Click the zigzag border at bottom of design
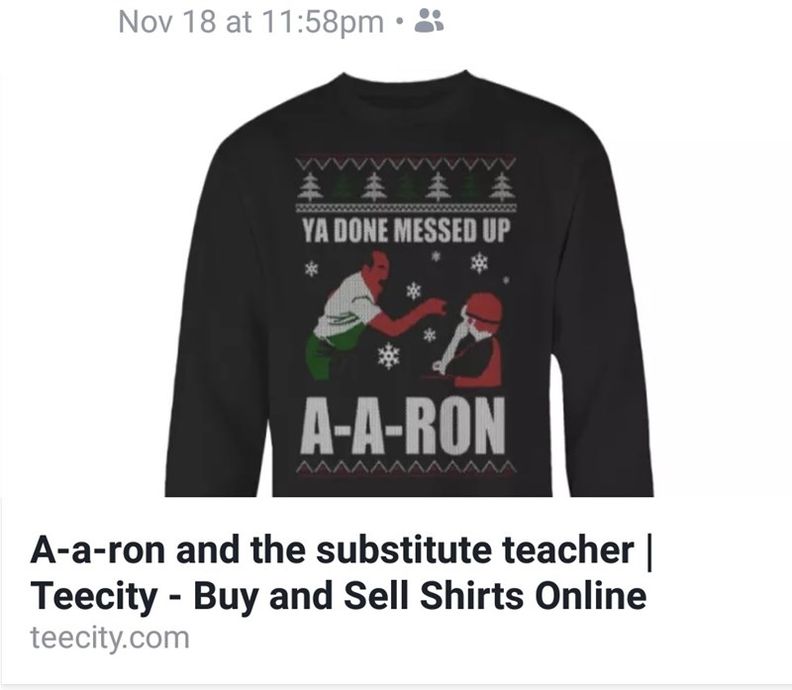Screen dimensions: 792x690 (406, 467)
